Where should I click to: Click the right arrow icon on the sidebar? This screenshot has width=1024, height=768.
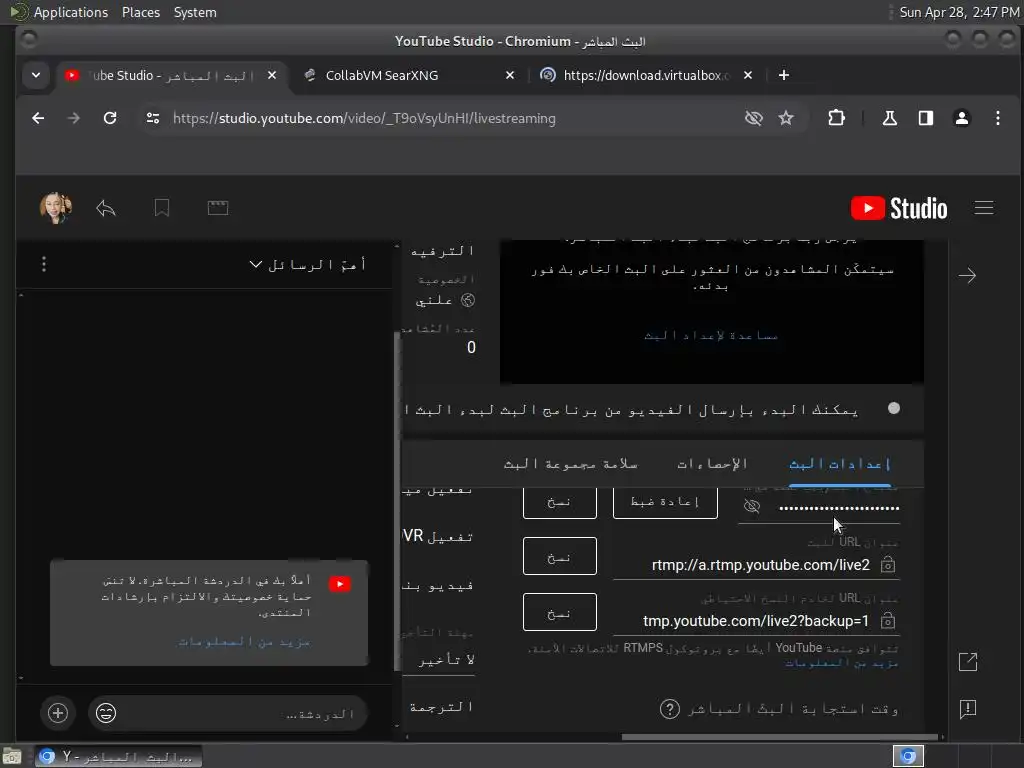(967, 276)
